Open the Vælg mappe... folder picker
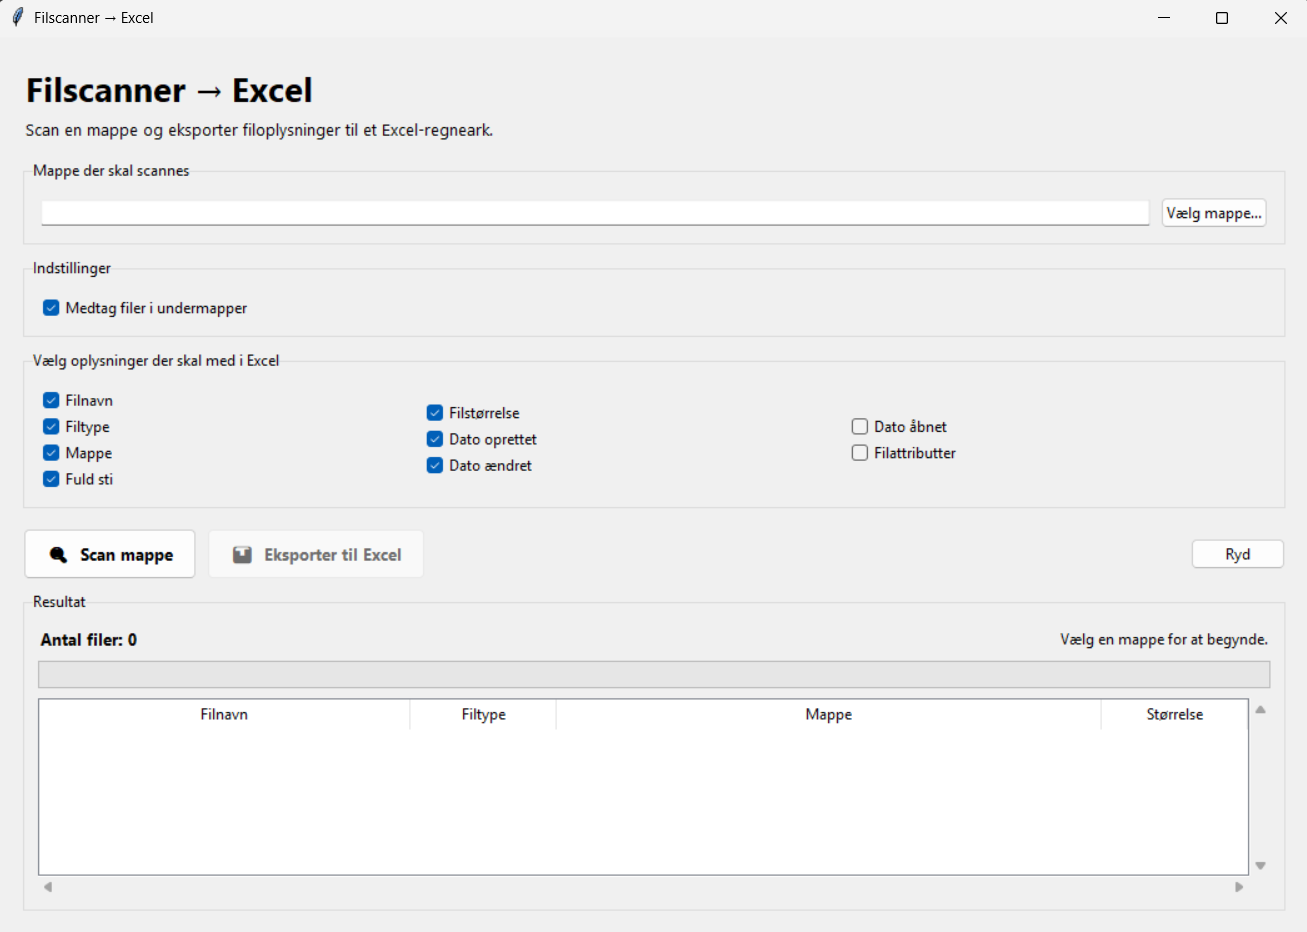The height and width of the screenshot is (932, 1307). pyautogui.click(x=1214, y=213)
